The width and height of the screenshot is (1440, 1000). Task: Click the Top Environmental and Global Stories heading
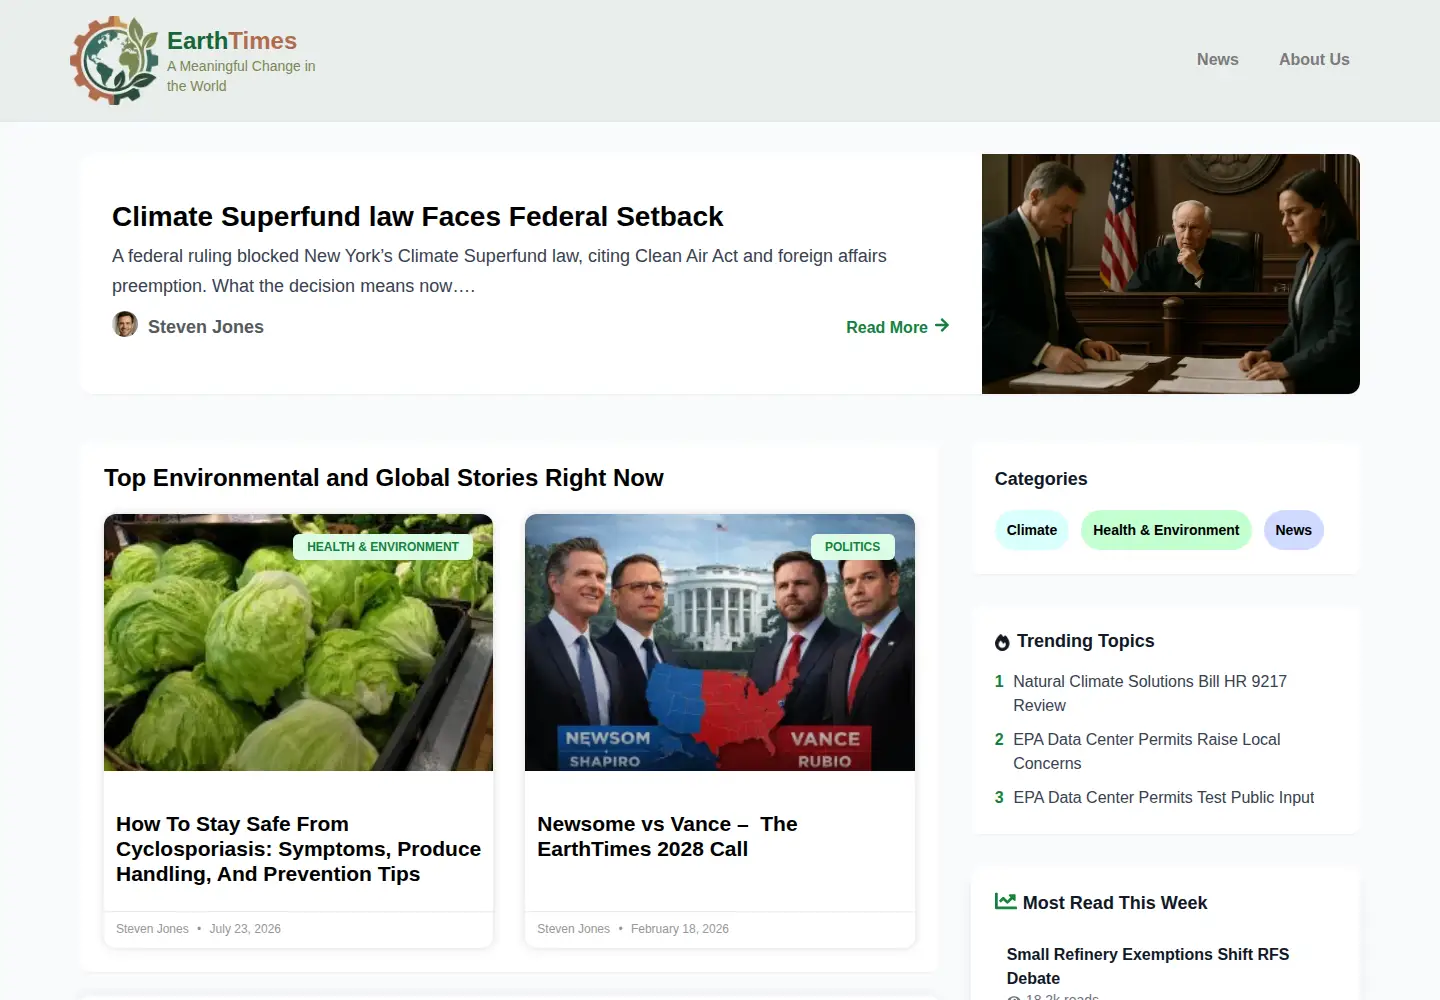click(x=384, y=478)
